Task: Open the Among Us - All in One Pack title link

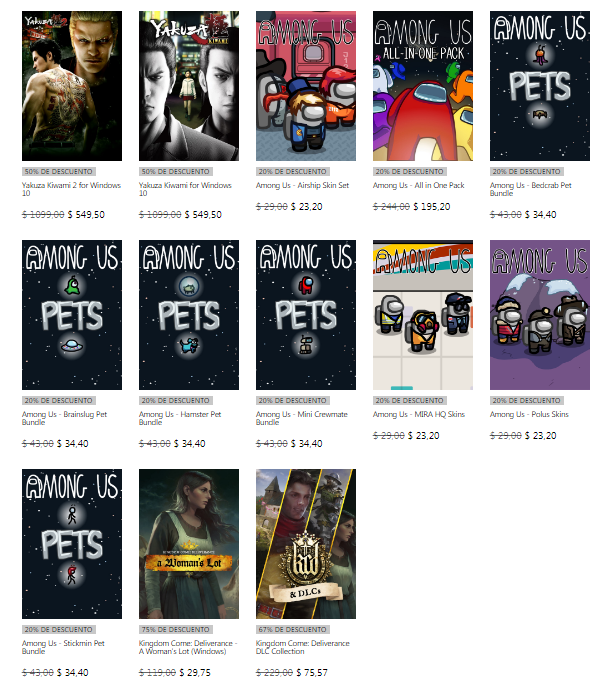Action: click(419, 185)
